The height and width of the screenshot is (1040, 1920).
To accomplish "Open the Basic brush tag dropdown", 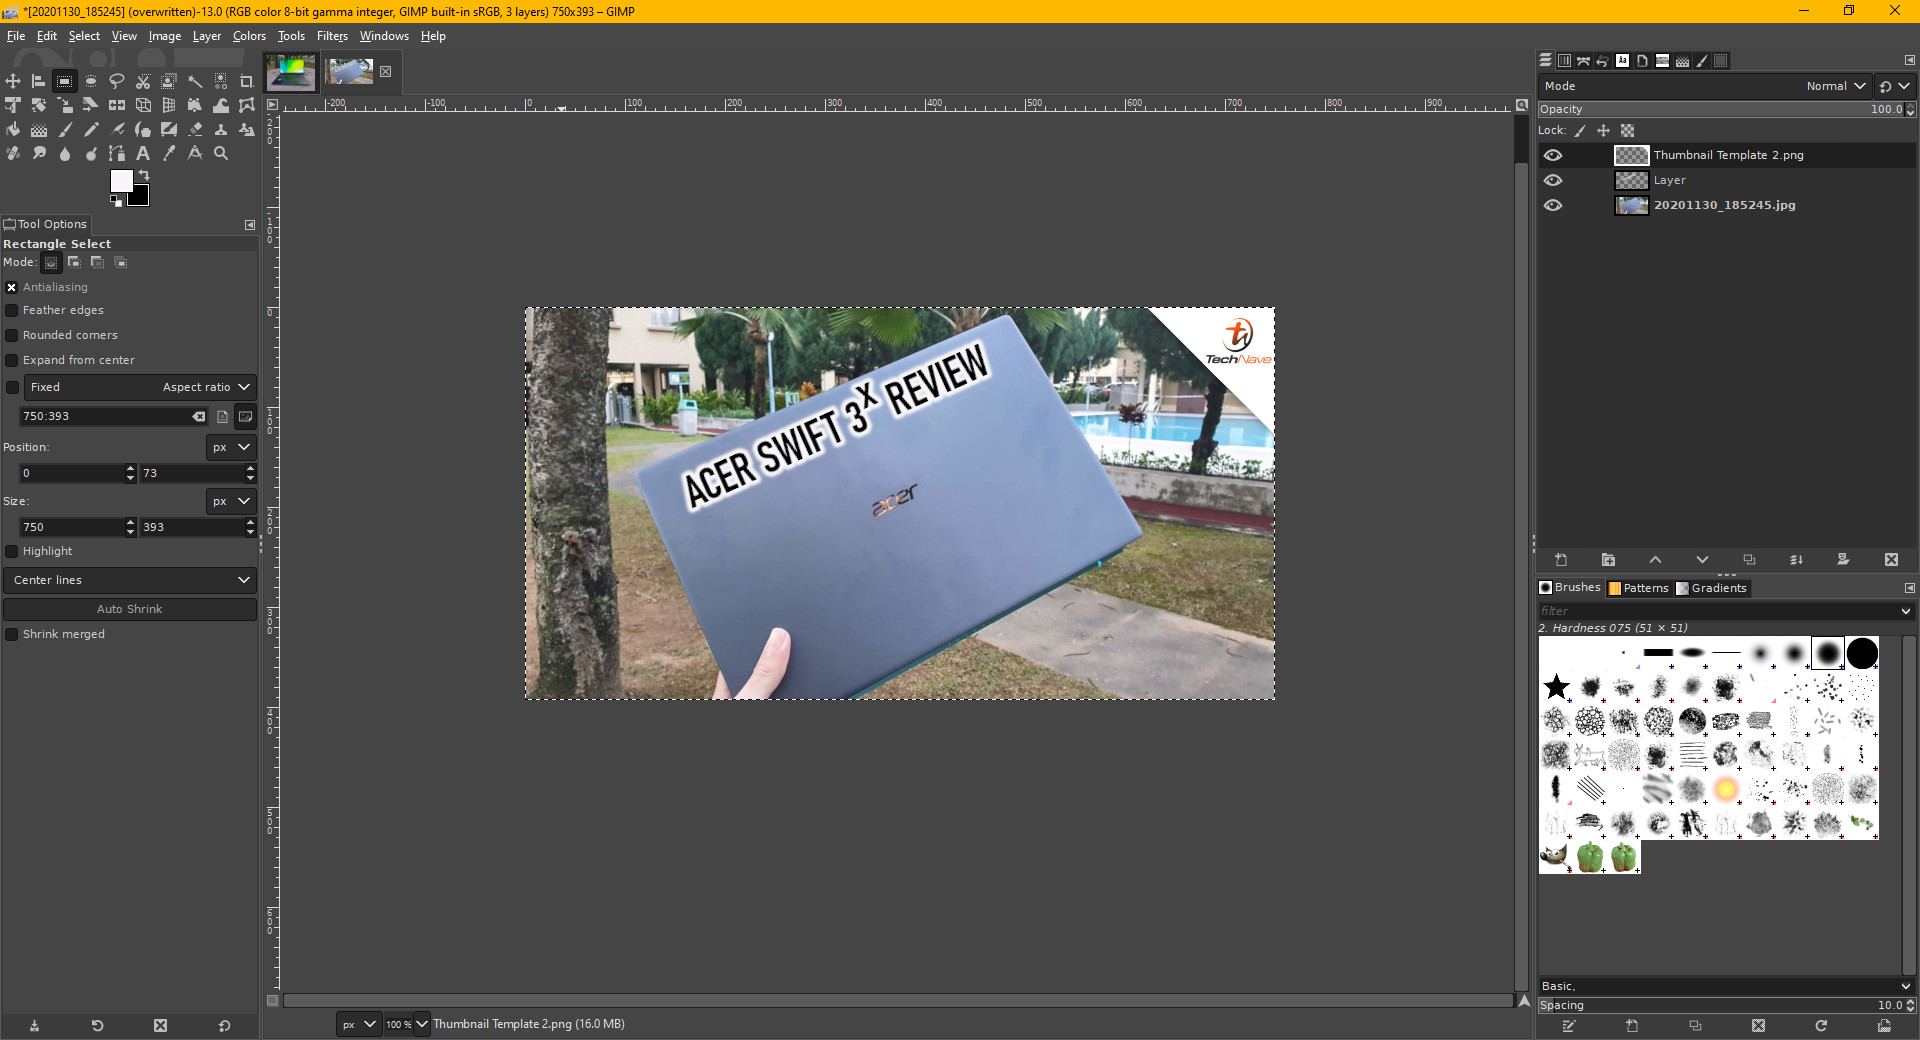I will point(1905,986).
